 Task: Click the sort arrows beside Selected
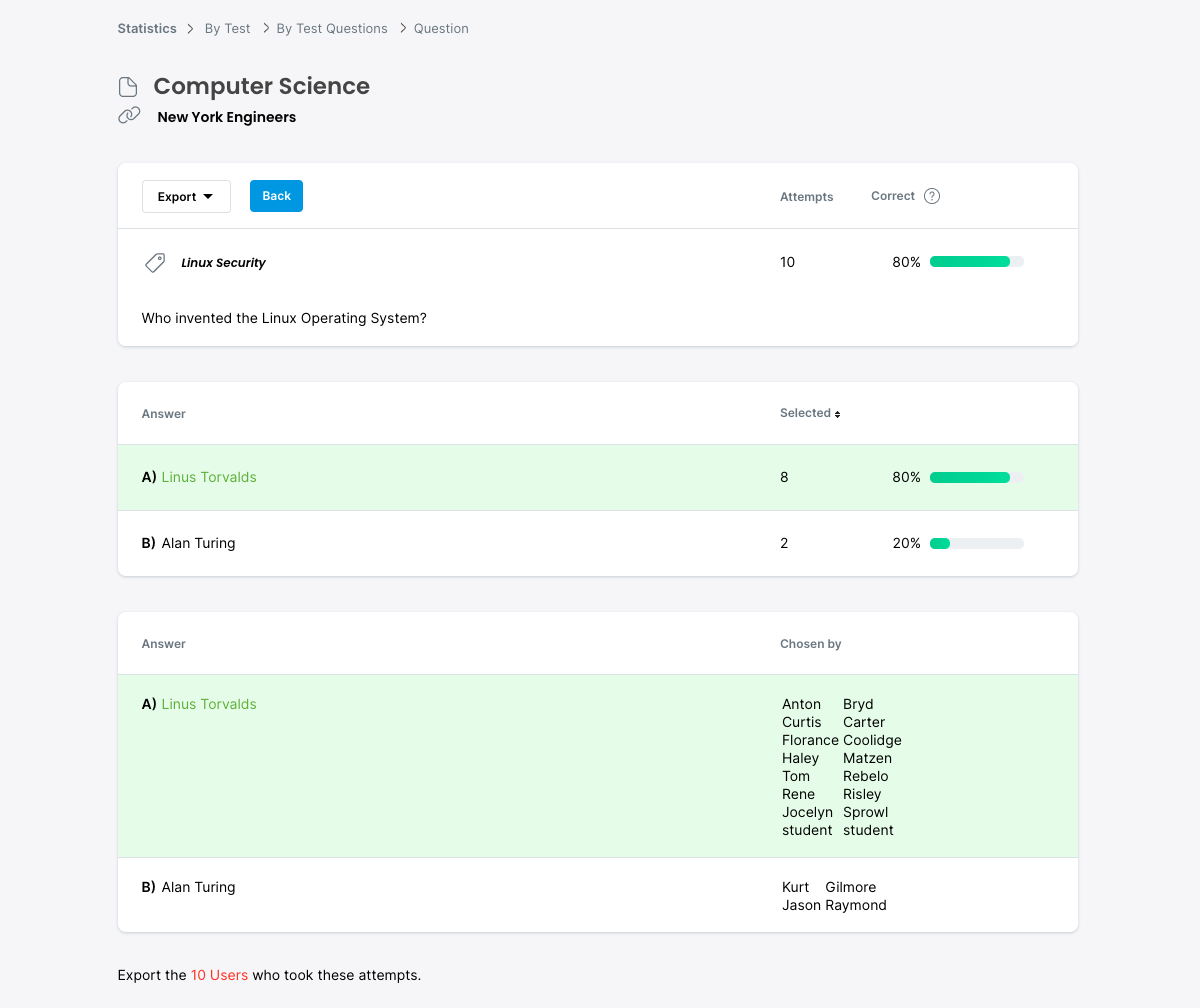[x=838, y=414]
